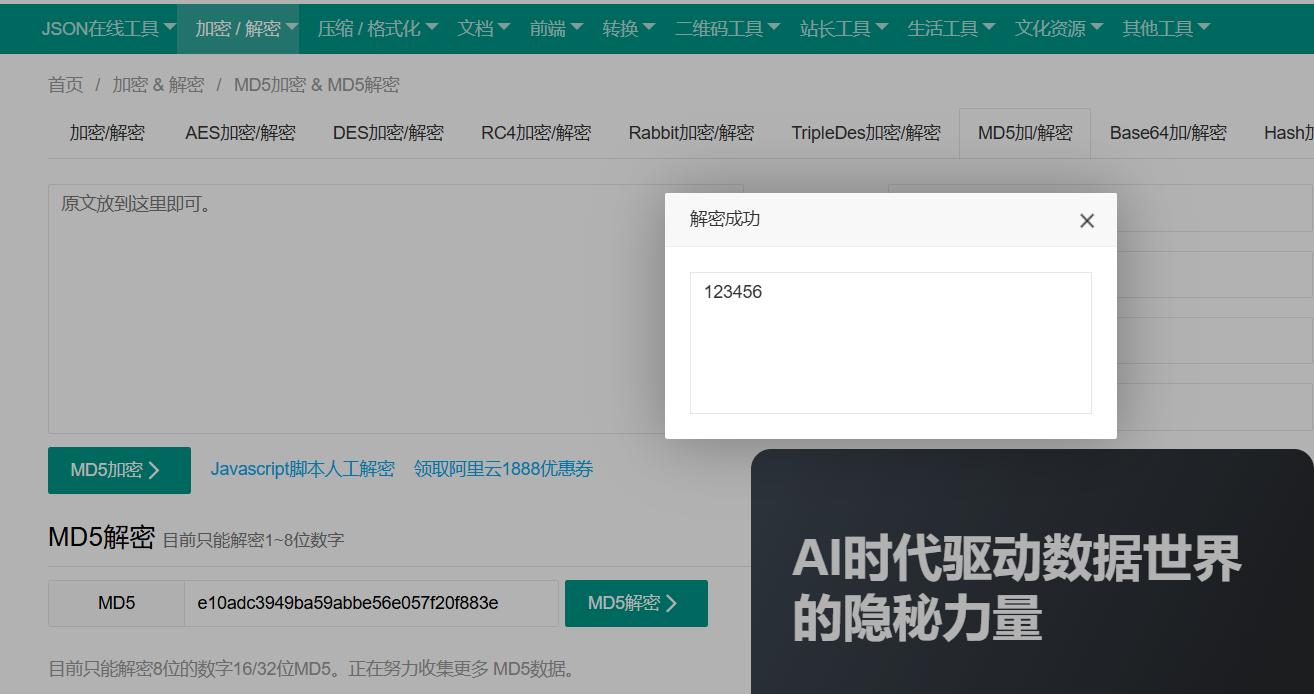The image size is (1314, 694).
Task: Click the MD5解密 button
Action: [x=637, y=603]
